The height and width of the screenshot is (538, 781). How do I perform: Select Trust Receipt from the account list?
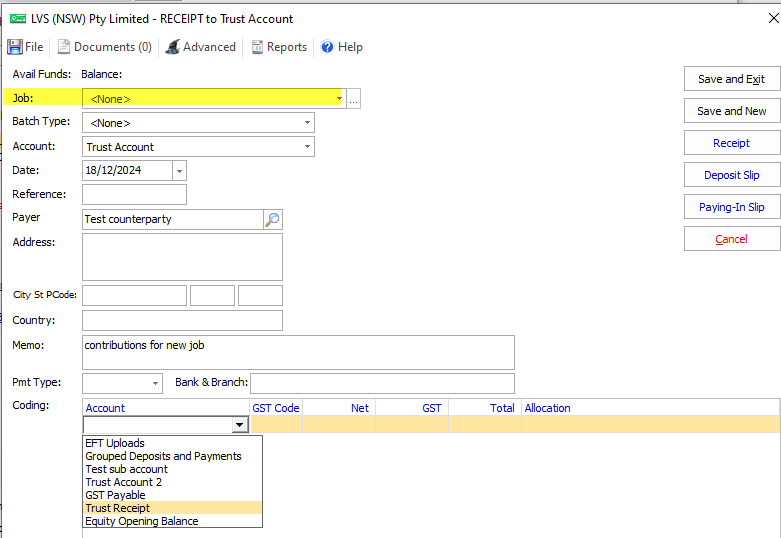118,508
